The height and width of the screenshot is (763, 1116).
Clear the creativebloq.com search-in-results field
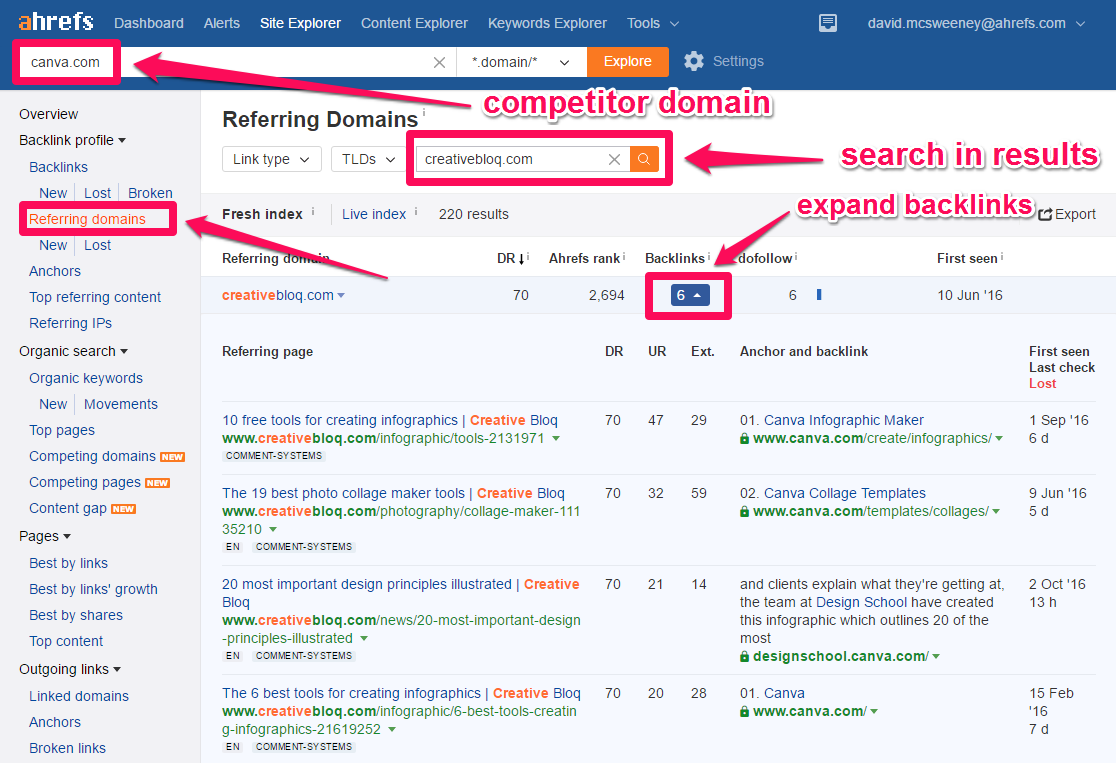click(614, 159)
